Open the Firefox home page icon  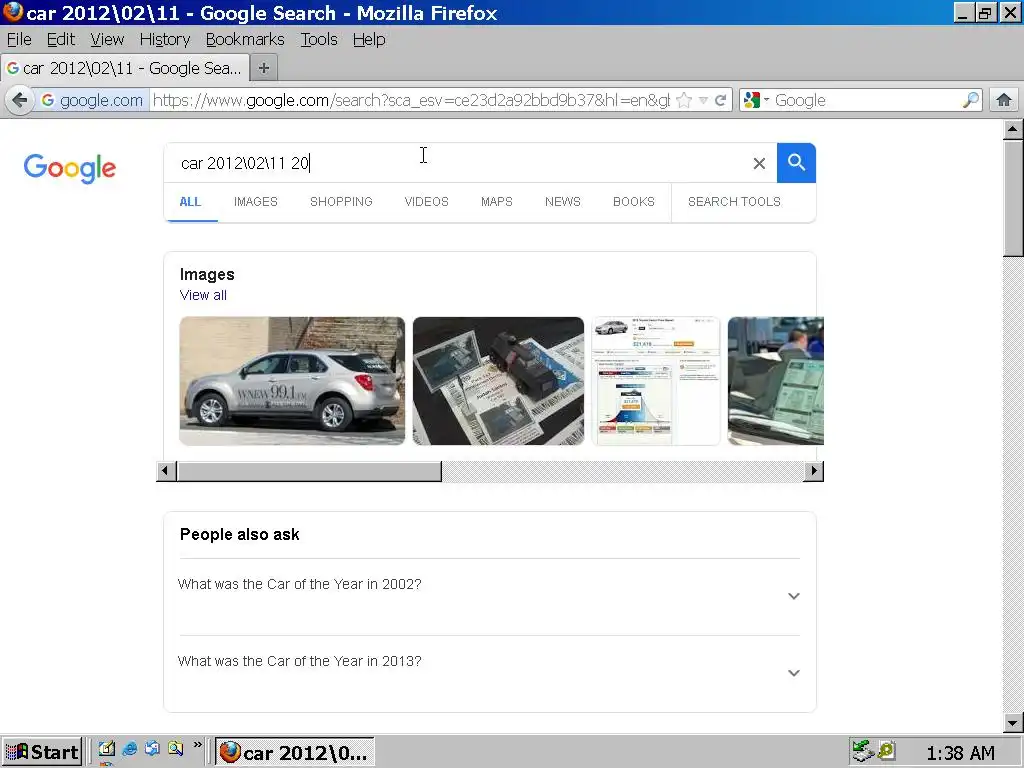click(x=1004, y=100)
